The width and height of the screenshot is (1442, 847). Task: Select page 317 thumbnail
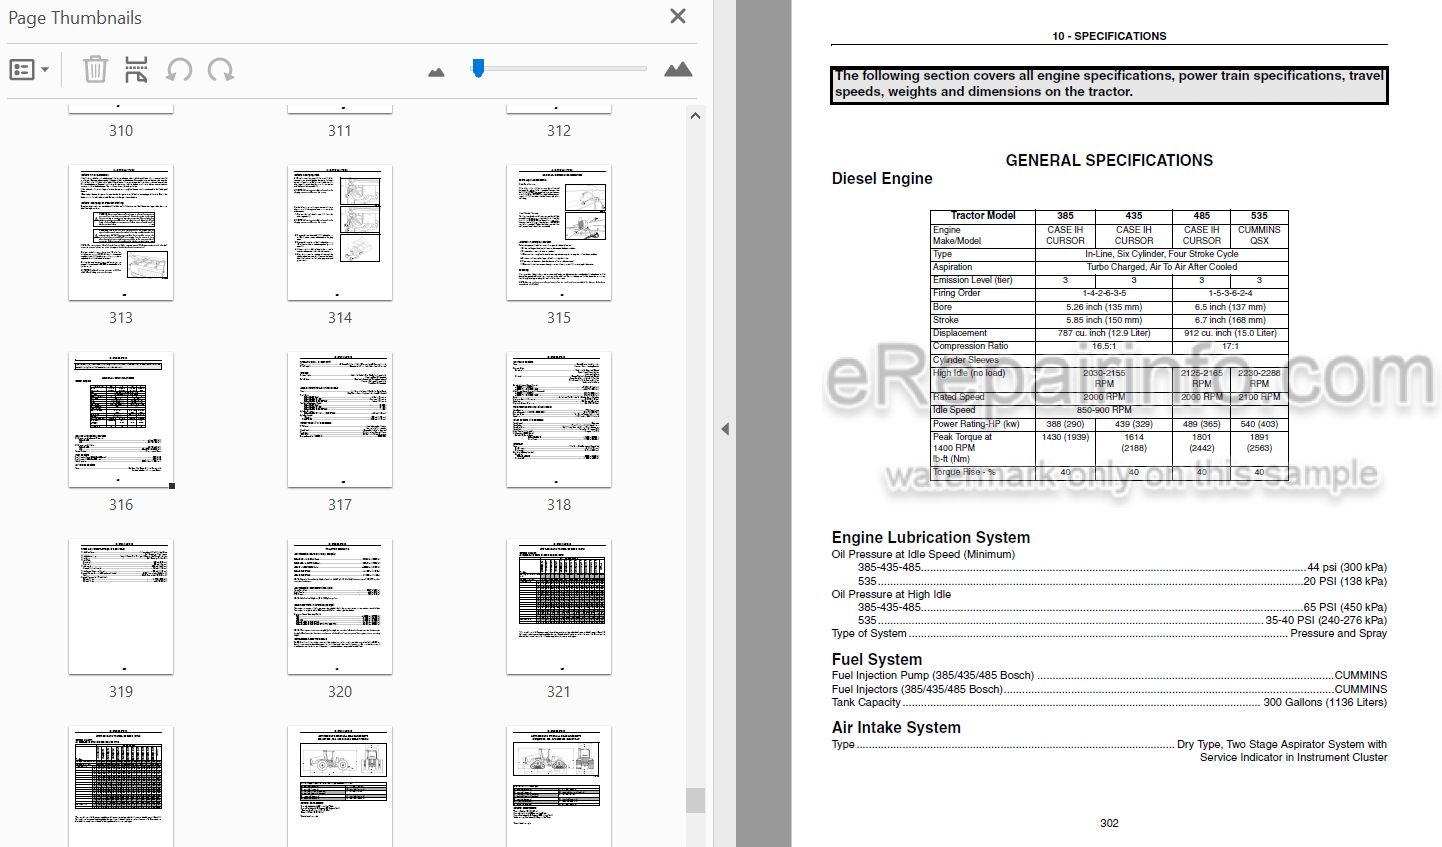point(340,420)
